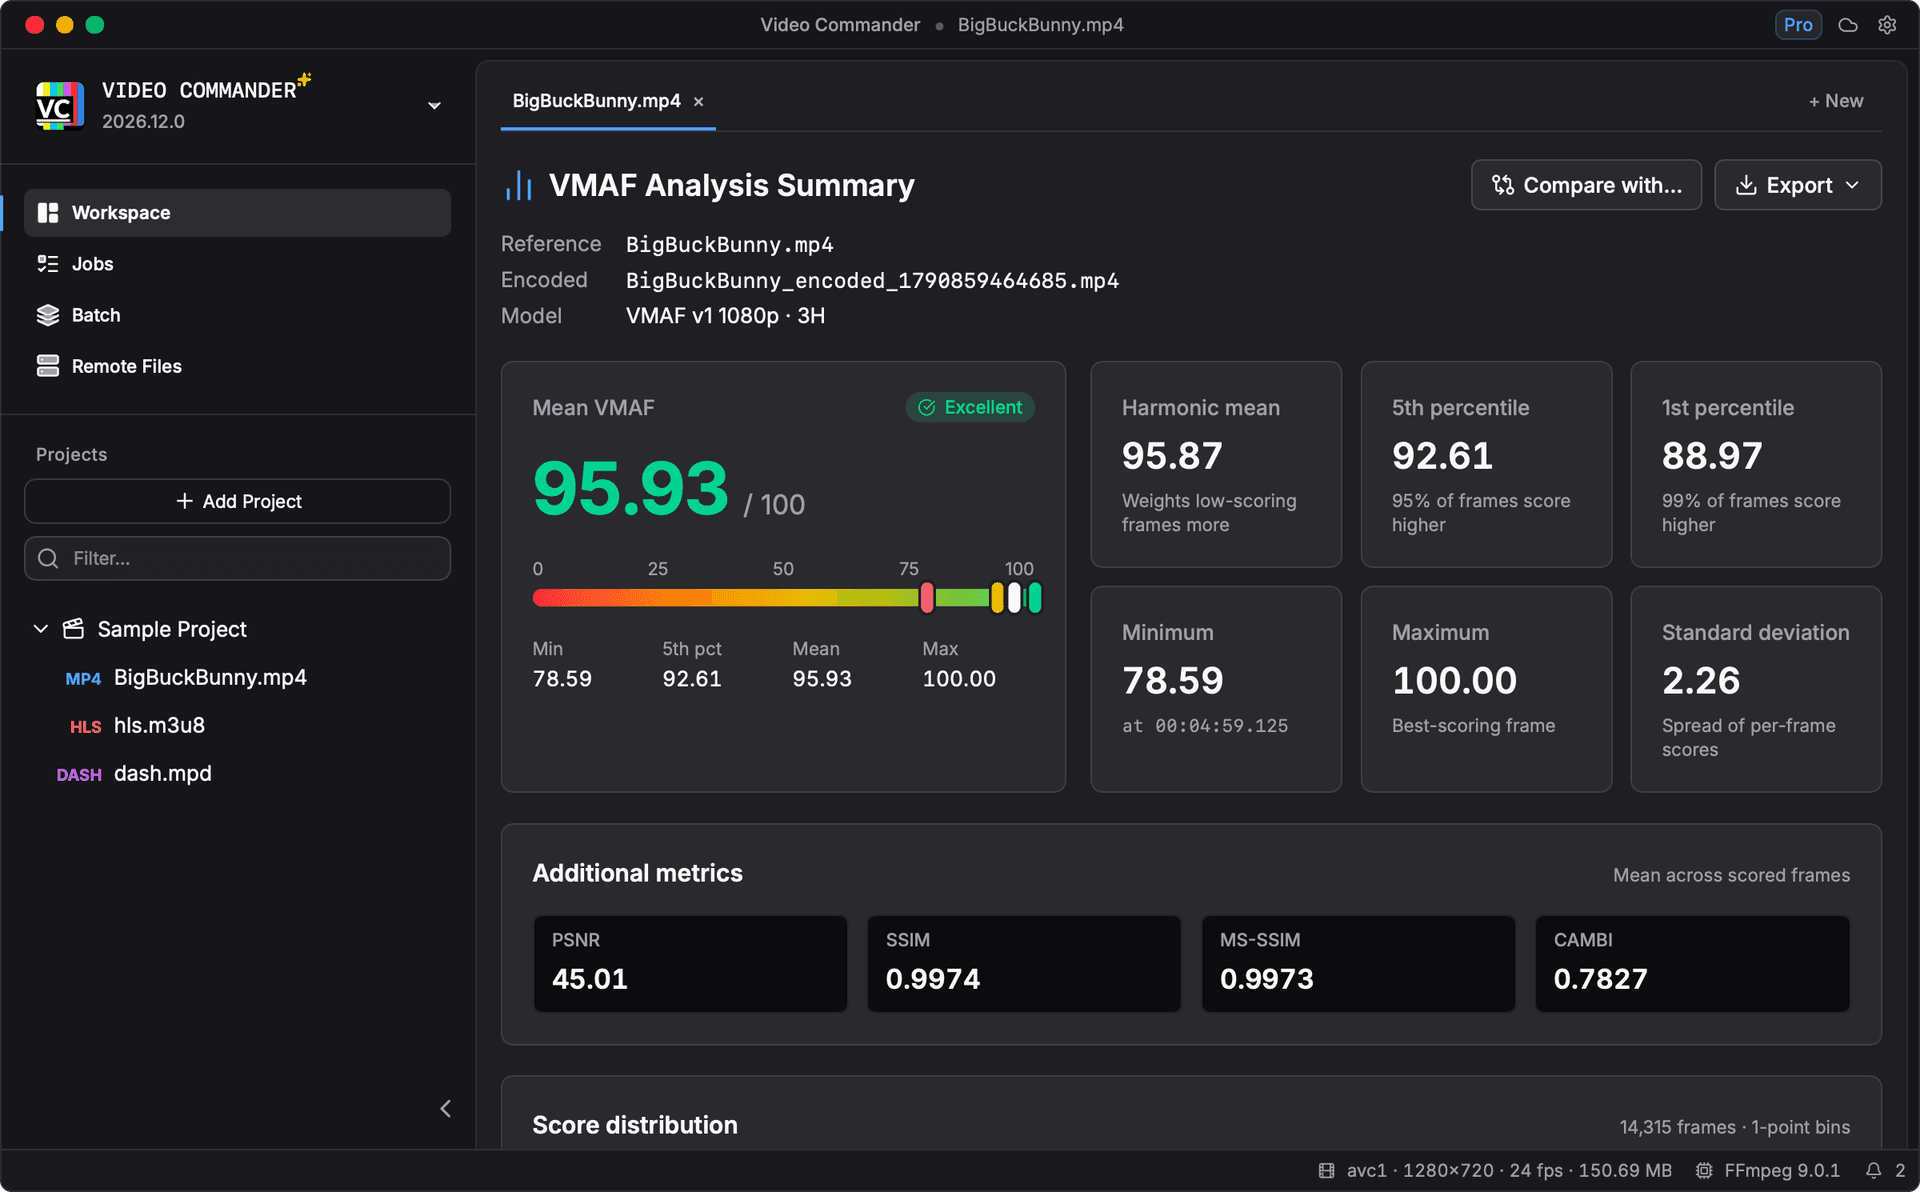
Task: Open the Export dropdown
Action: pos(1798,185)
